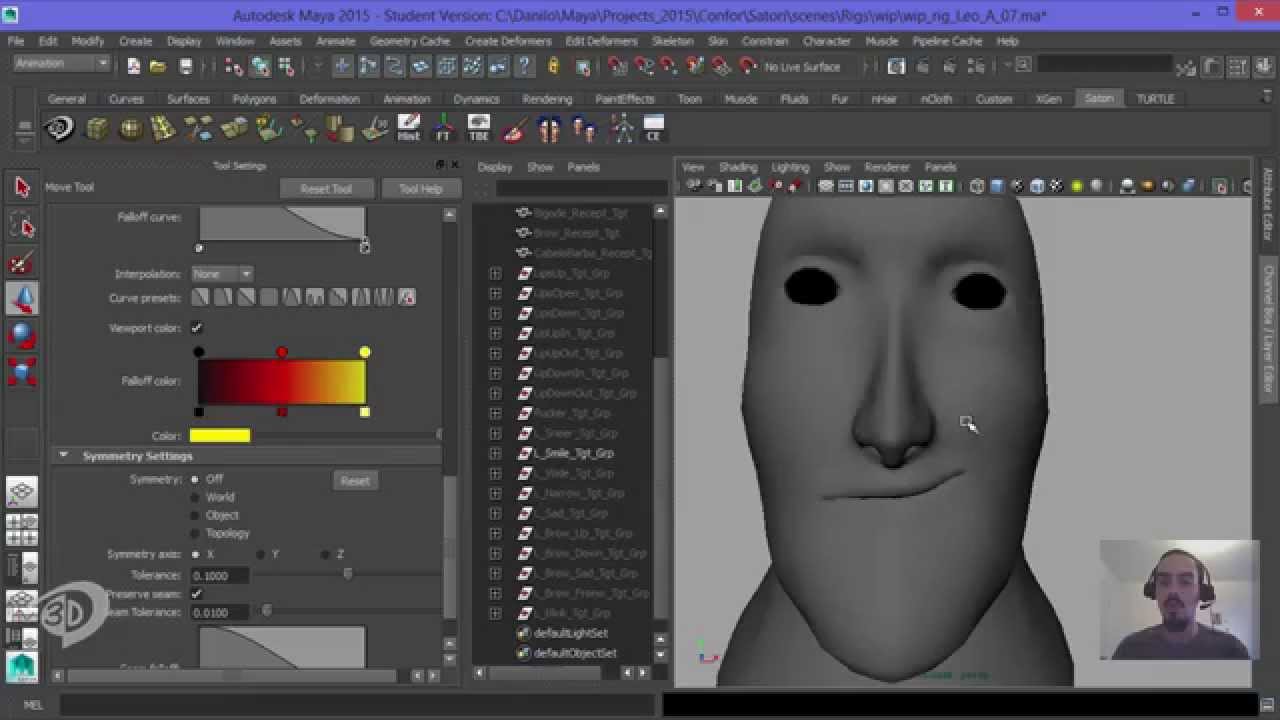Click the Save Scene disk icon
Viewport: 1280px width, 720px height.
pyautogui.click(x=185, y=67)
